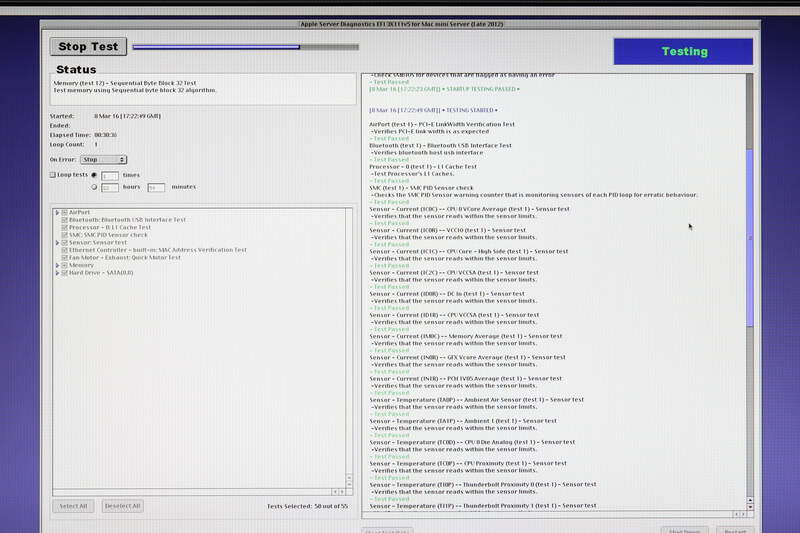Toggle Ethernet Controller MAC Address test checkbox
The image size is (800, 533).
pyautogui.click(x=65, y=250)
